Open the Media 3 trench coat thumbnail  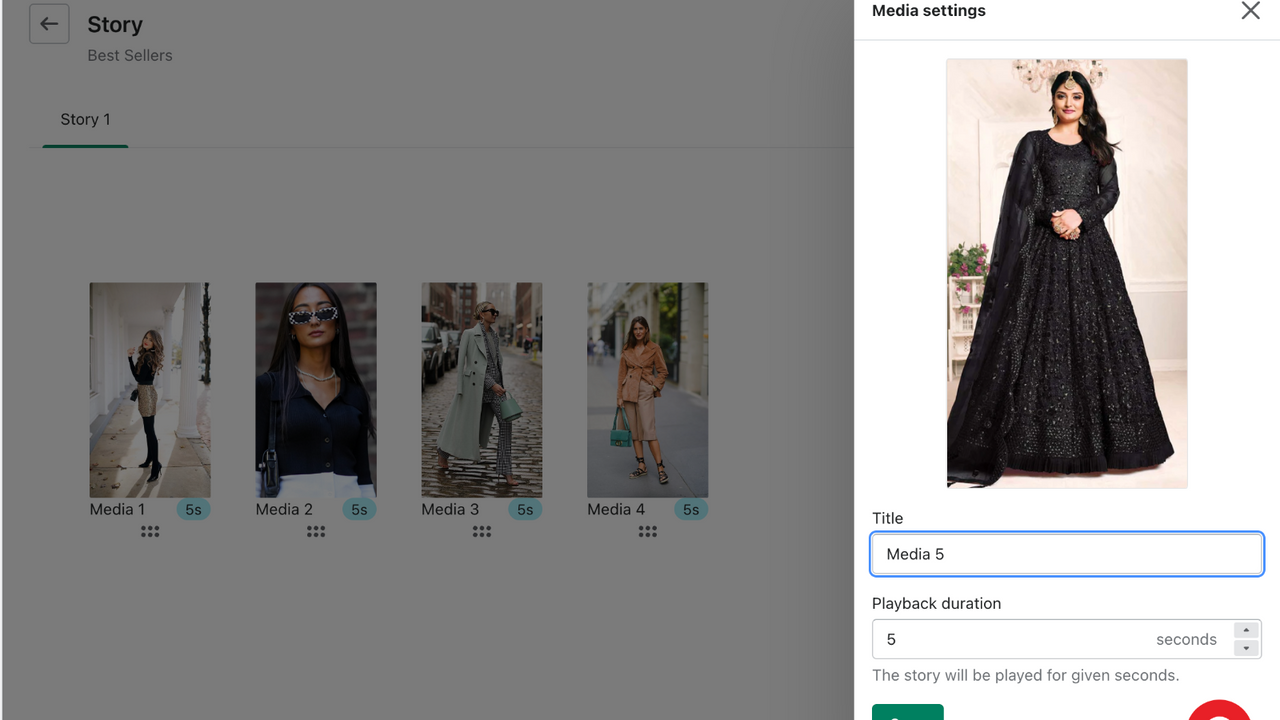coord(482,390)
